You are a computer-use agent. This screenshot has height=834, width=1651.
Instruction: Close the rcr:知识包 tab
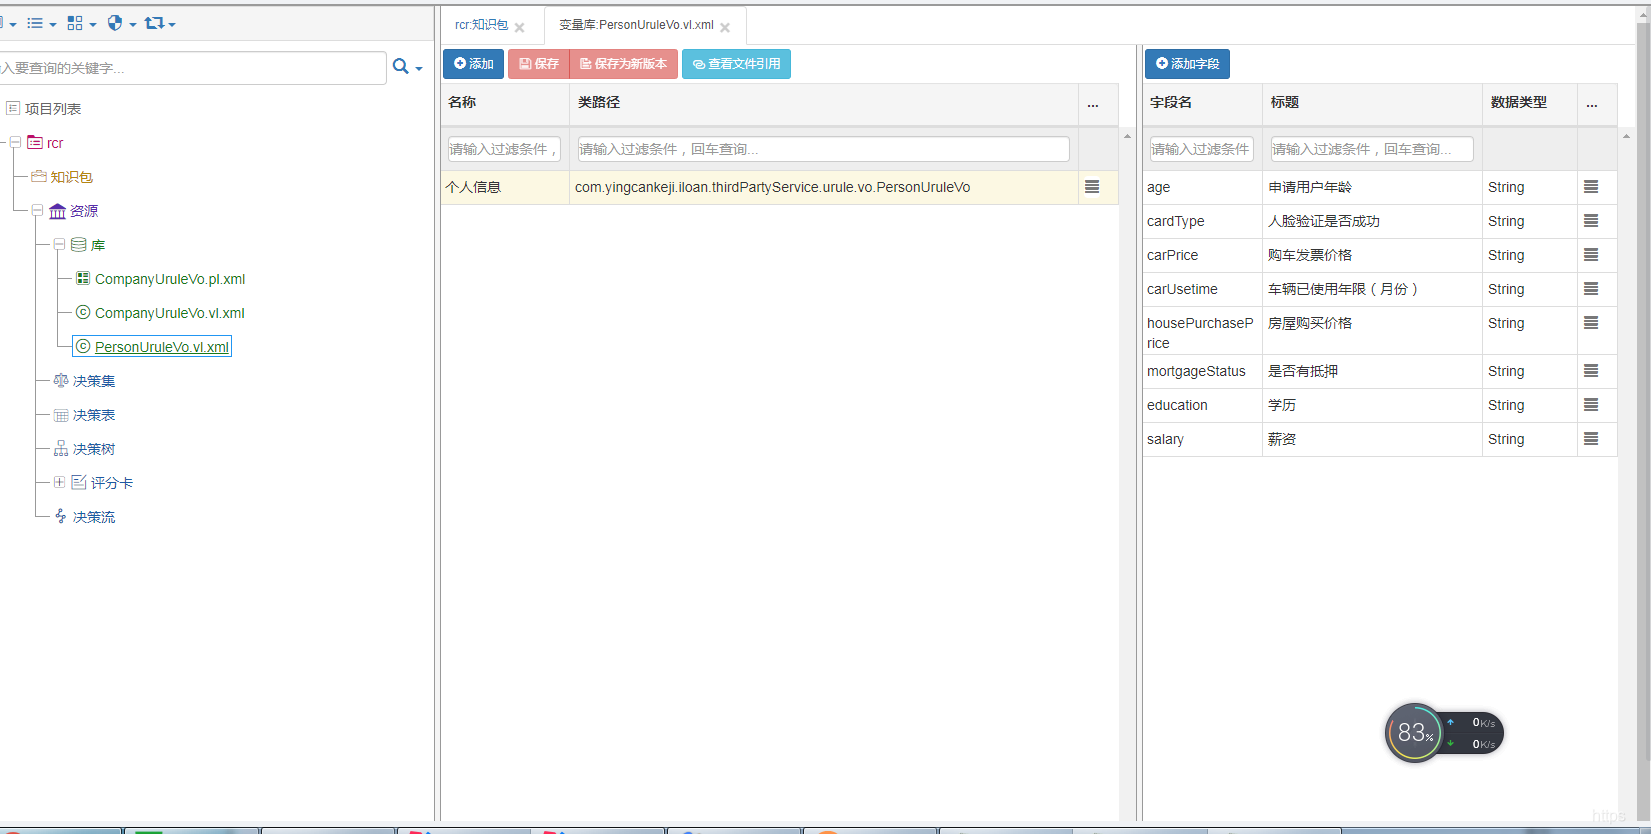tap(520, 28)
